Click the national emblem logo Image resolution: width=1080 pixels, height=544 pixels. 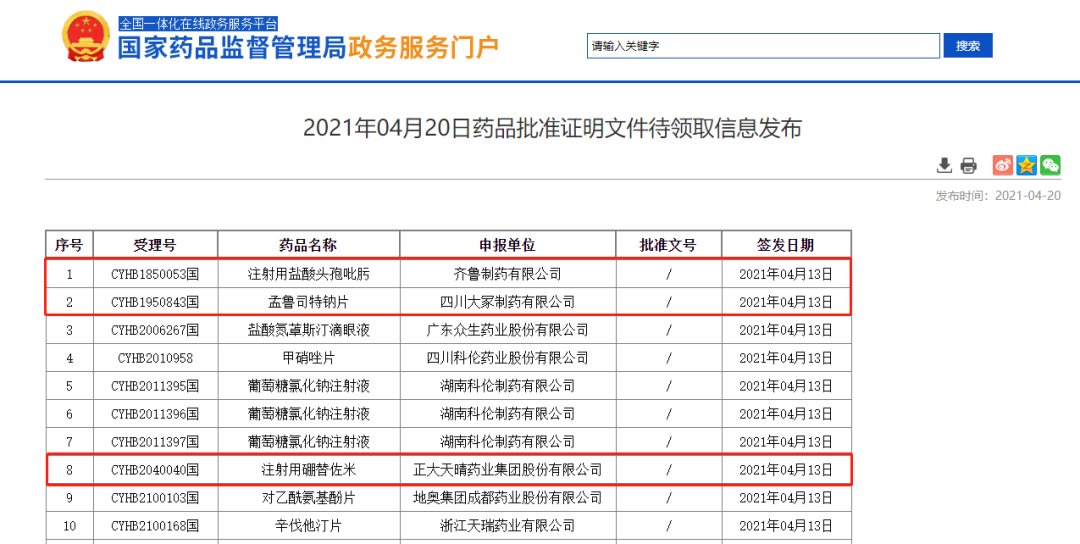(85, 39)
